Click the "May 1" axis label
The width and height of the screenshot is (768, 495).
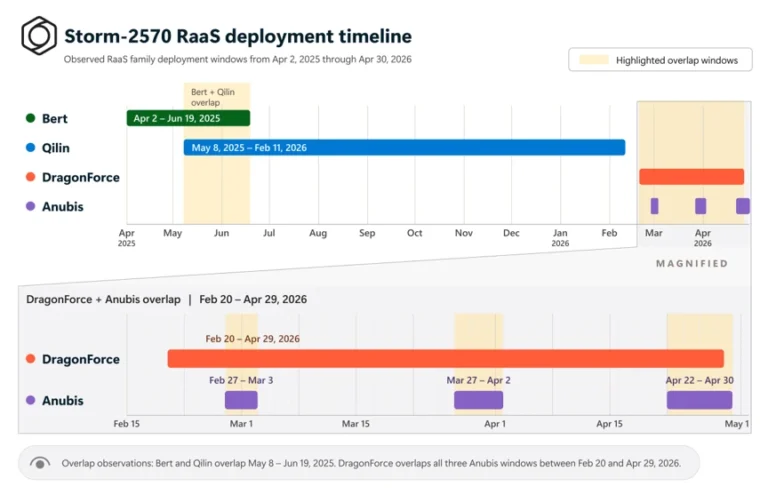pyautogui.click(x=737, y=424)
